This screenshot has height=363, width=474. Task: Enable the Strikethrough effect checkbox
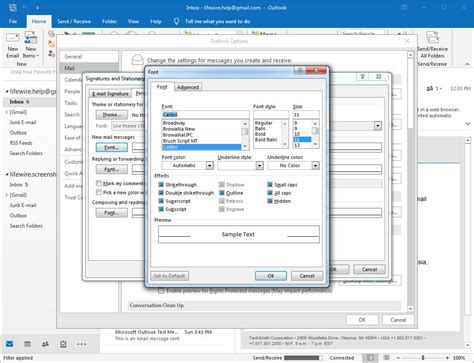[161, 185]
